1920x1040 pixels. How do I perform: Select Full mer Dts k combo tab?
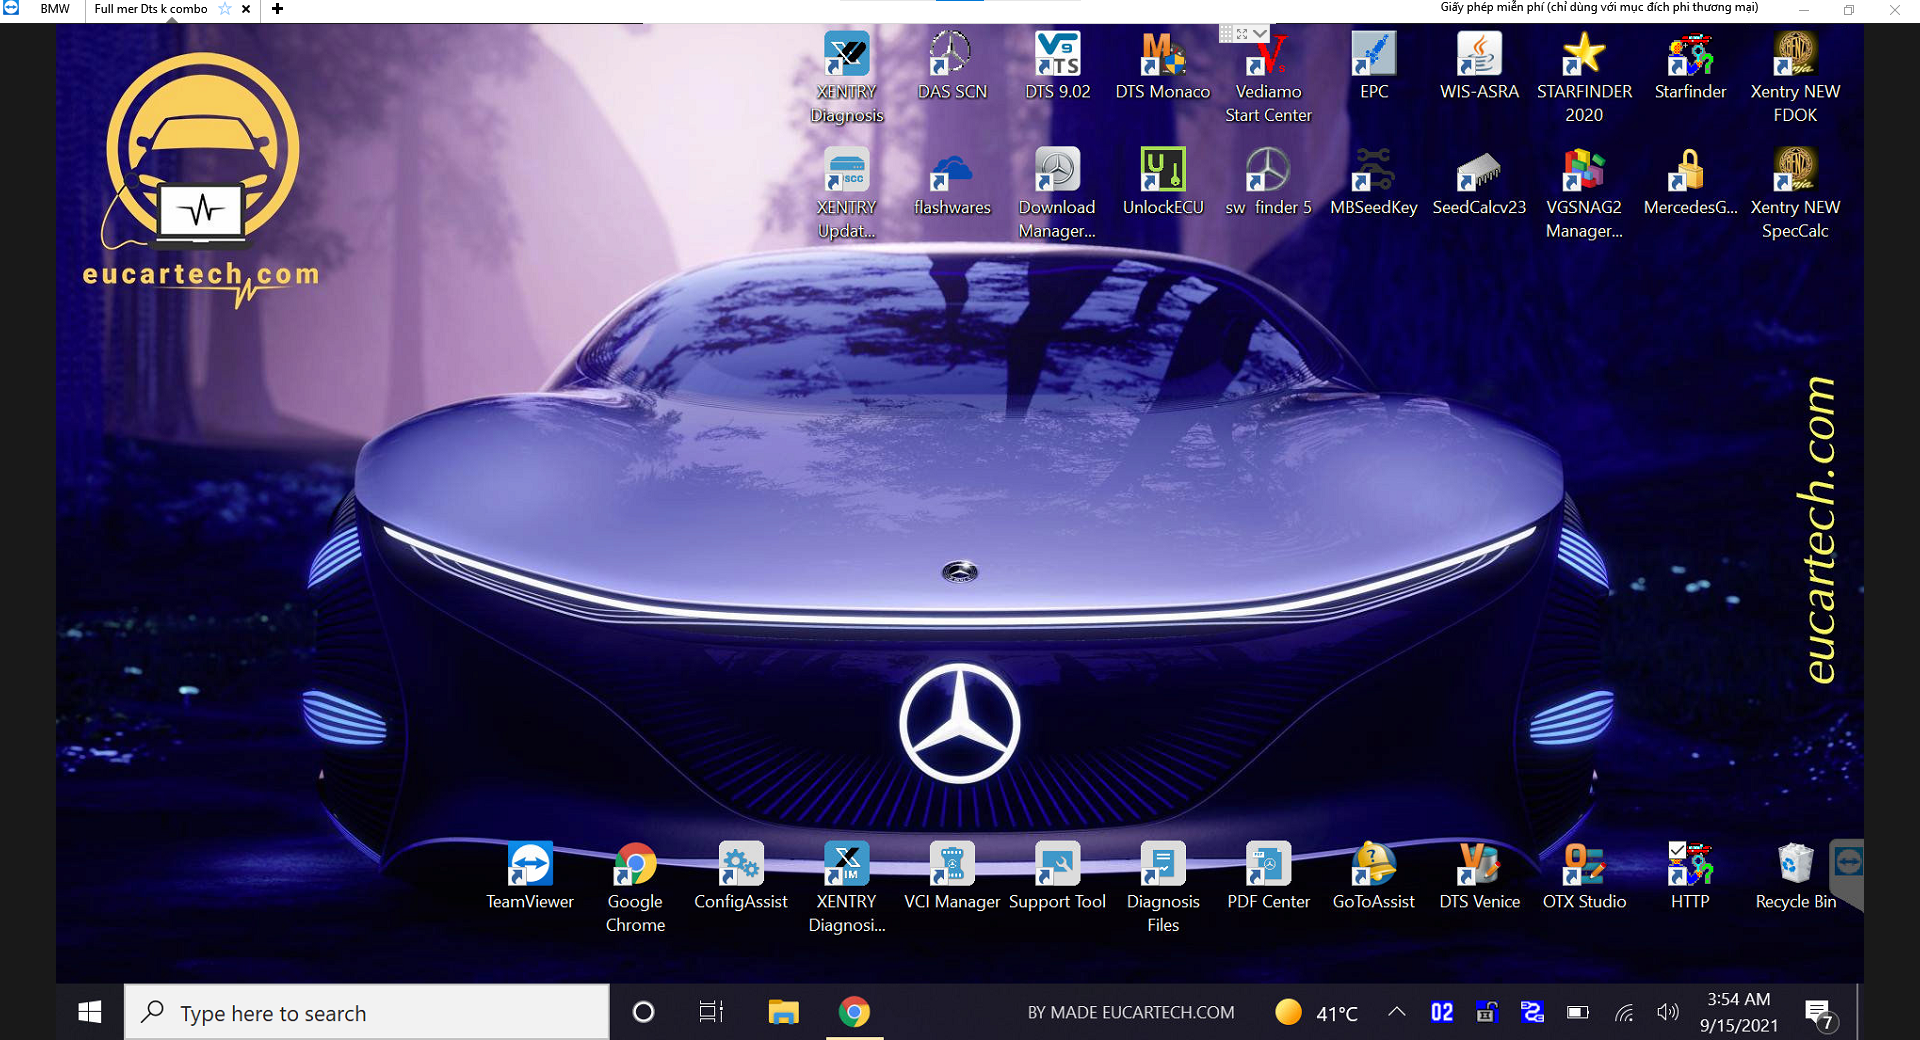pos(151,9)
